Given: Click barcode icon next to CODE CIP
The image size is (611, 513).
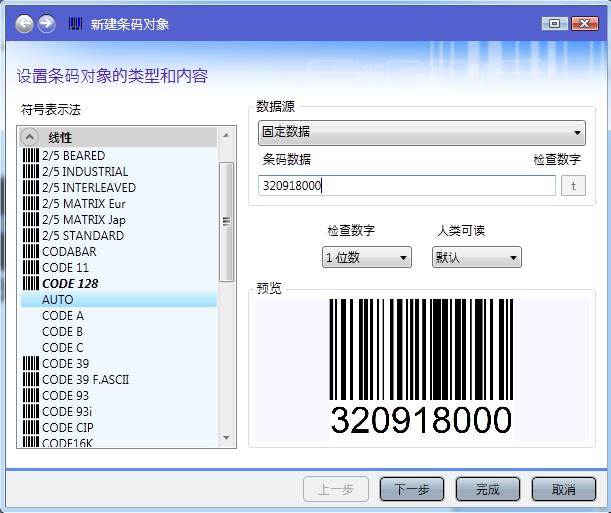Looking at the screenshot, I should [31, 427].
